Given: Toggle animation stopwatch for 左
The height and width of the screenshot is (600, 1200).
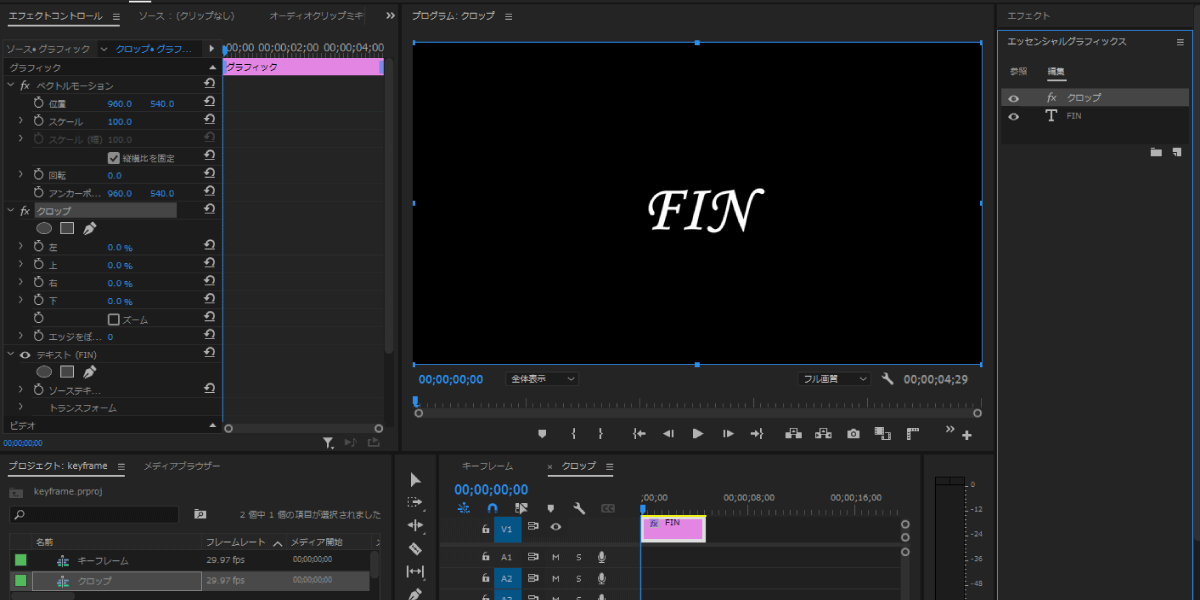Looking at the screenshot, I should [x=39, y=247].
